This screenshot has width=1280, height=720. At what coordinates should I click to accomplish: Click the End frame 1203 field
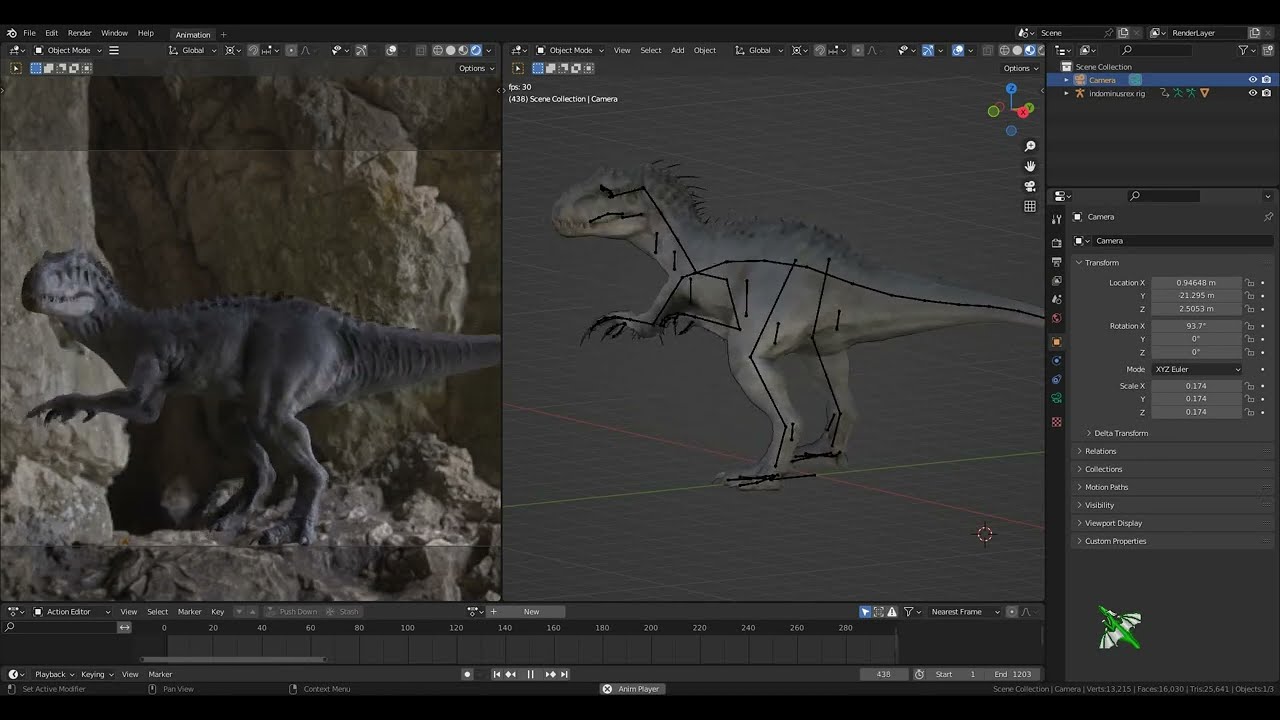point(1014,675)
